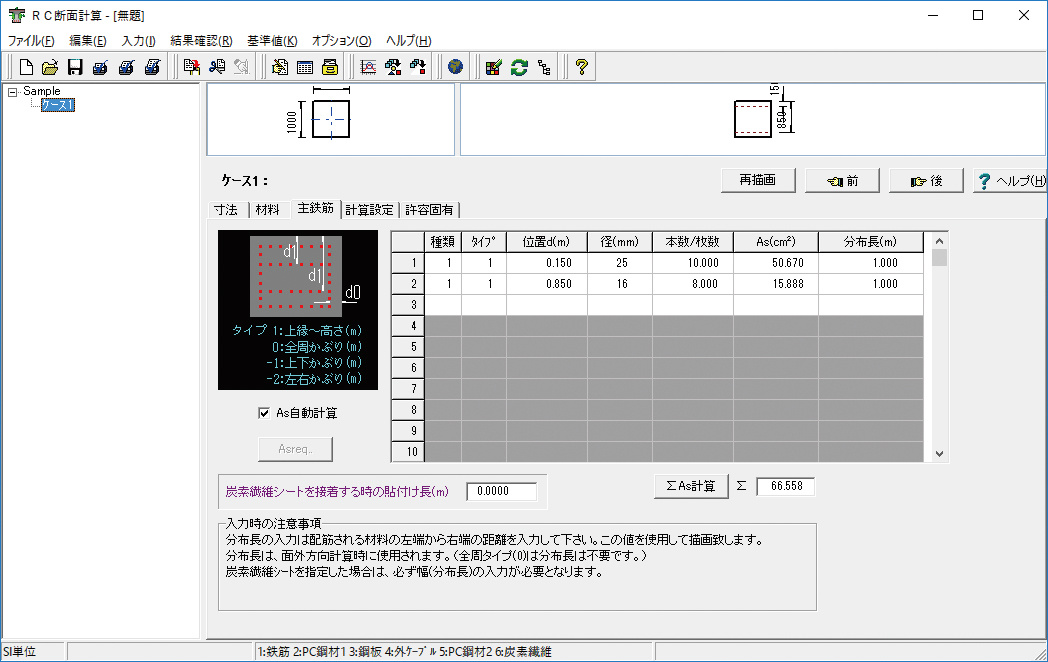This screenshot has width=1048, height=662.
Task: Click the tree structure toolbar icon
Action: click(x=544, y=68)
